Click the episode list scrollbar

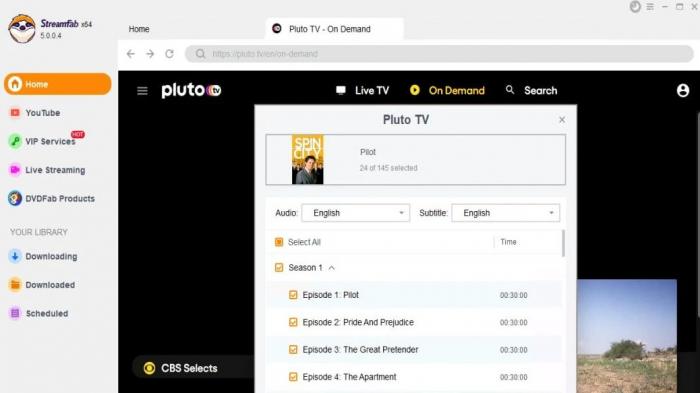563,243
